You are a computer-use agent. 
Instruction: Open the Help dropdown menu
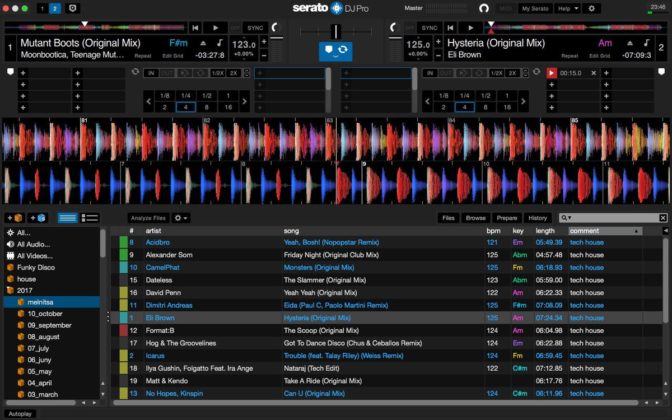568,8
